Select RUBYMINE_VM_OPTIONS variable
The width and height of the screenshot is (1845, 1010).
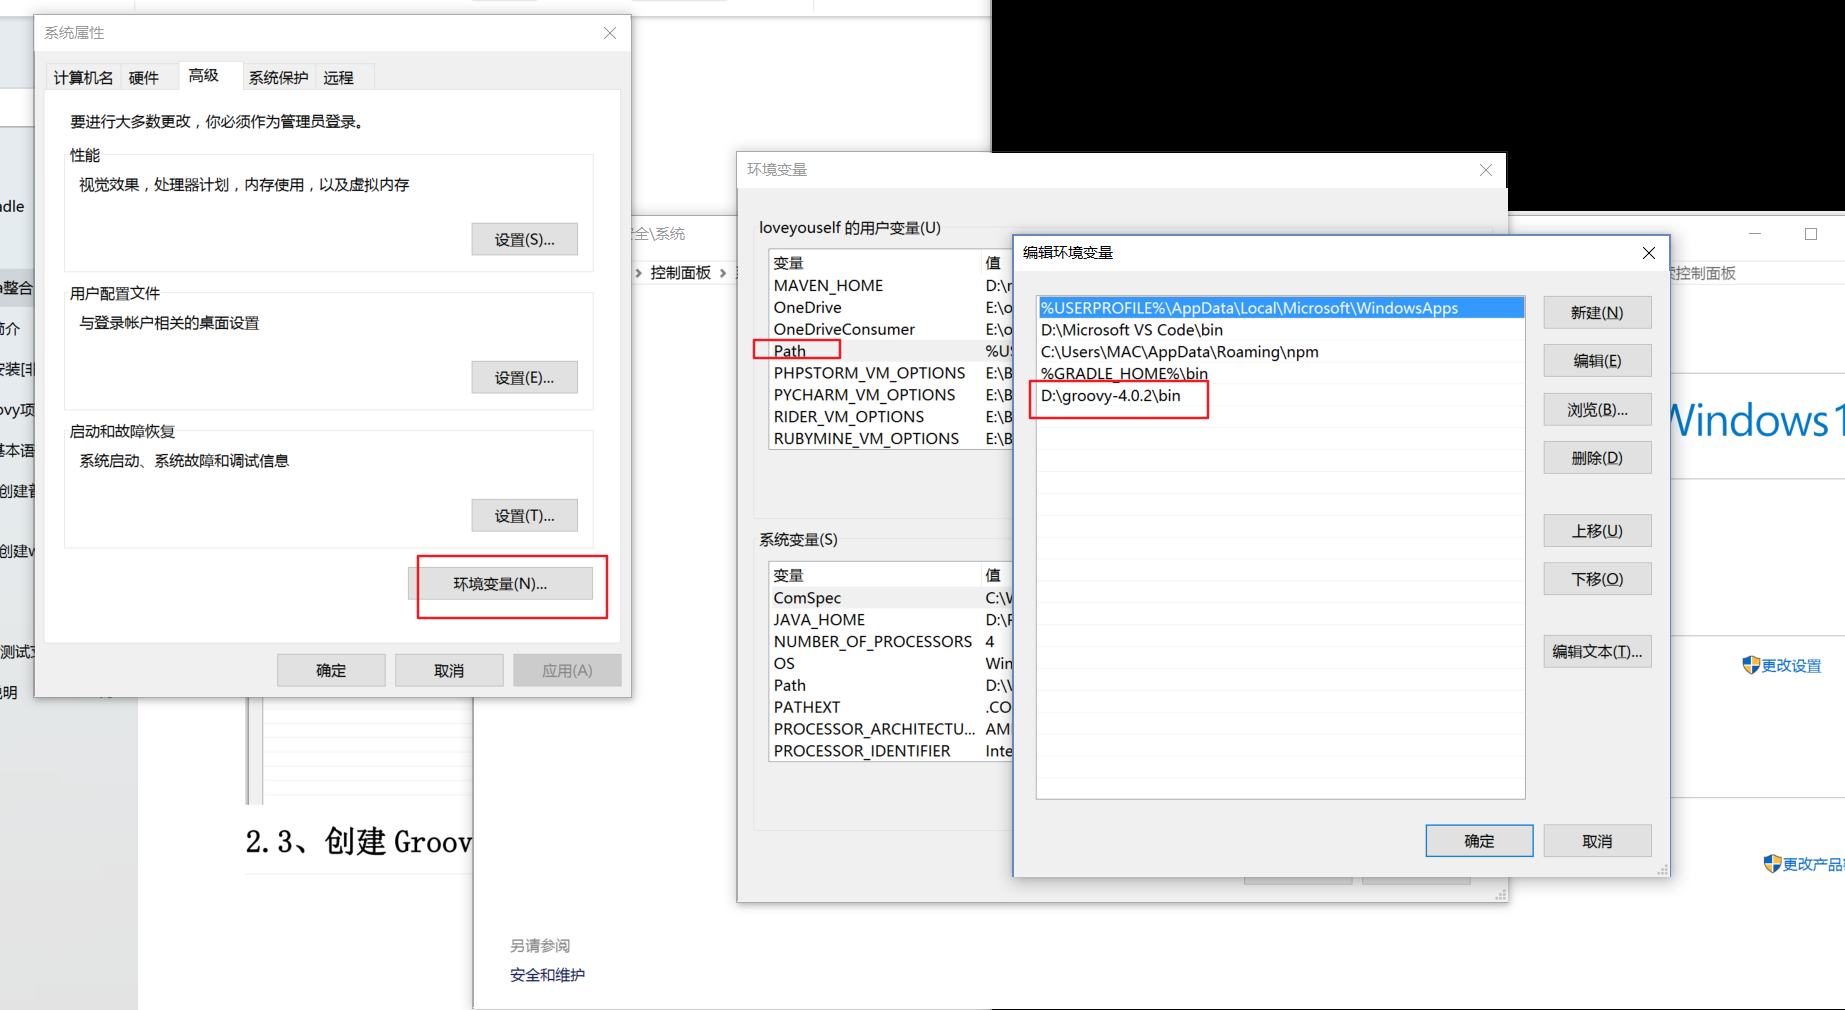[891, 439]
